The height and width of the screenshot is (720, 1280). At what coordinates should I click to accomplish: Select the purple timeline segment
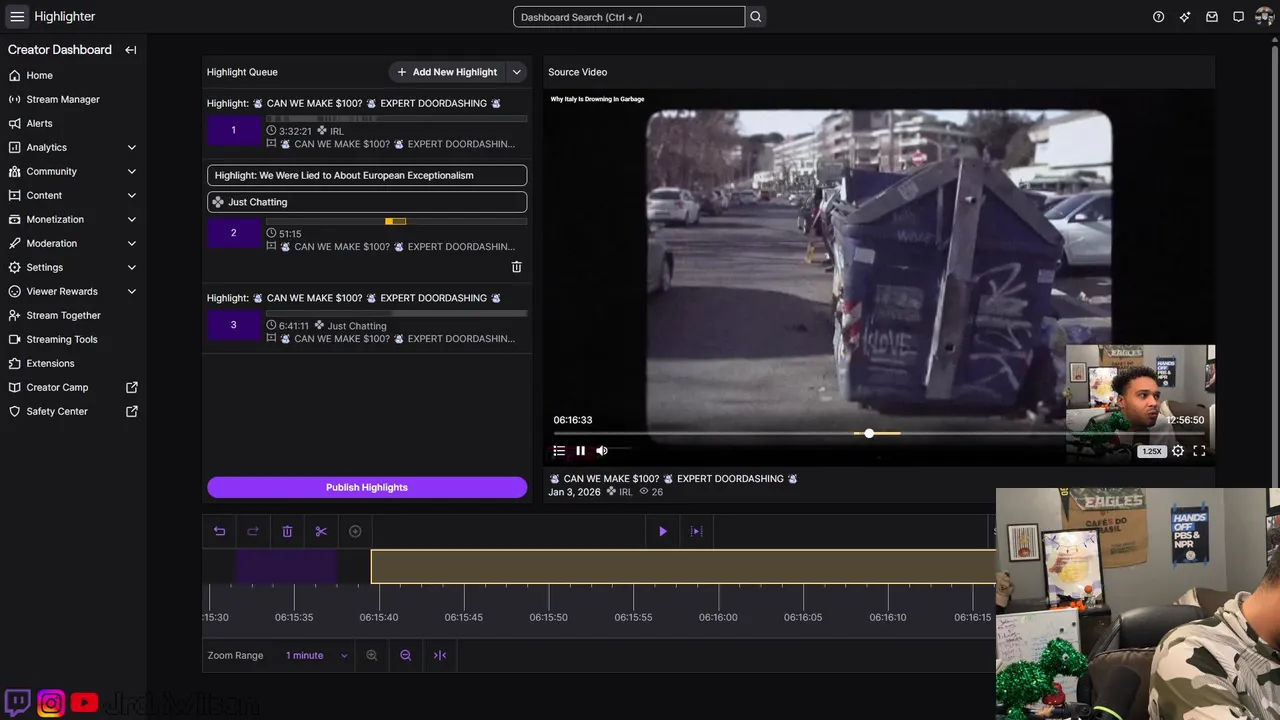coord(286,567)
